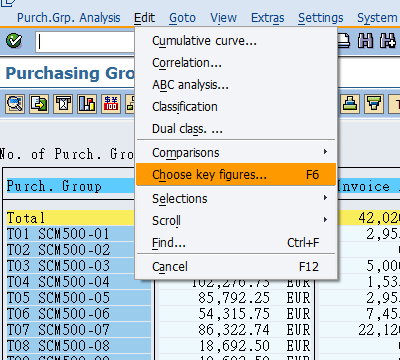Select row T05 SCM500-05
This screenshot has width=400, height=360.
(x=79, y=298)
